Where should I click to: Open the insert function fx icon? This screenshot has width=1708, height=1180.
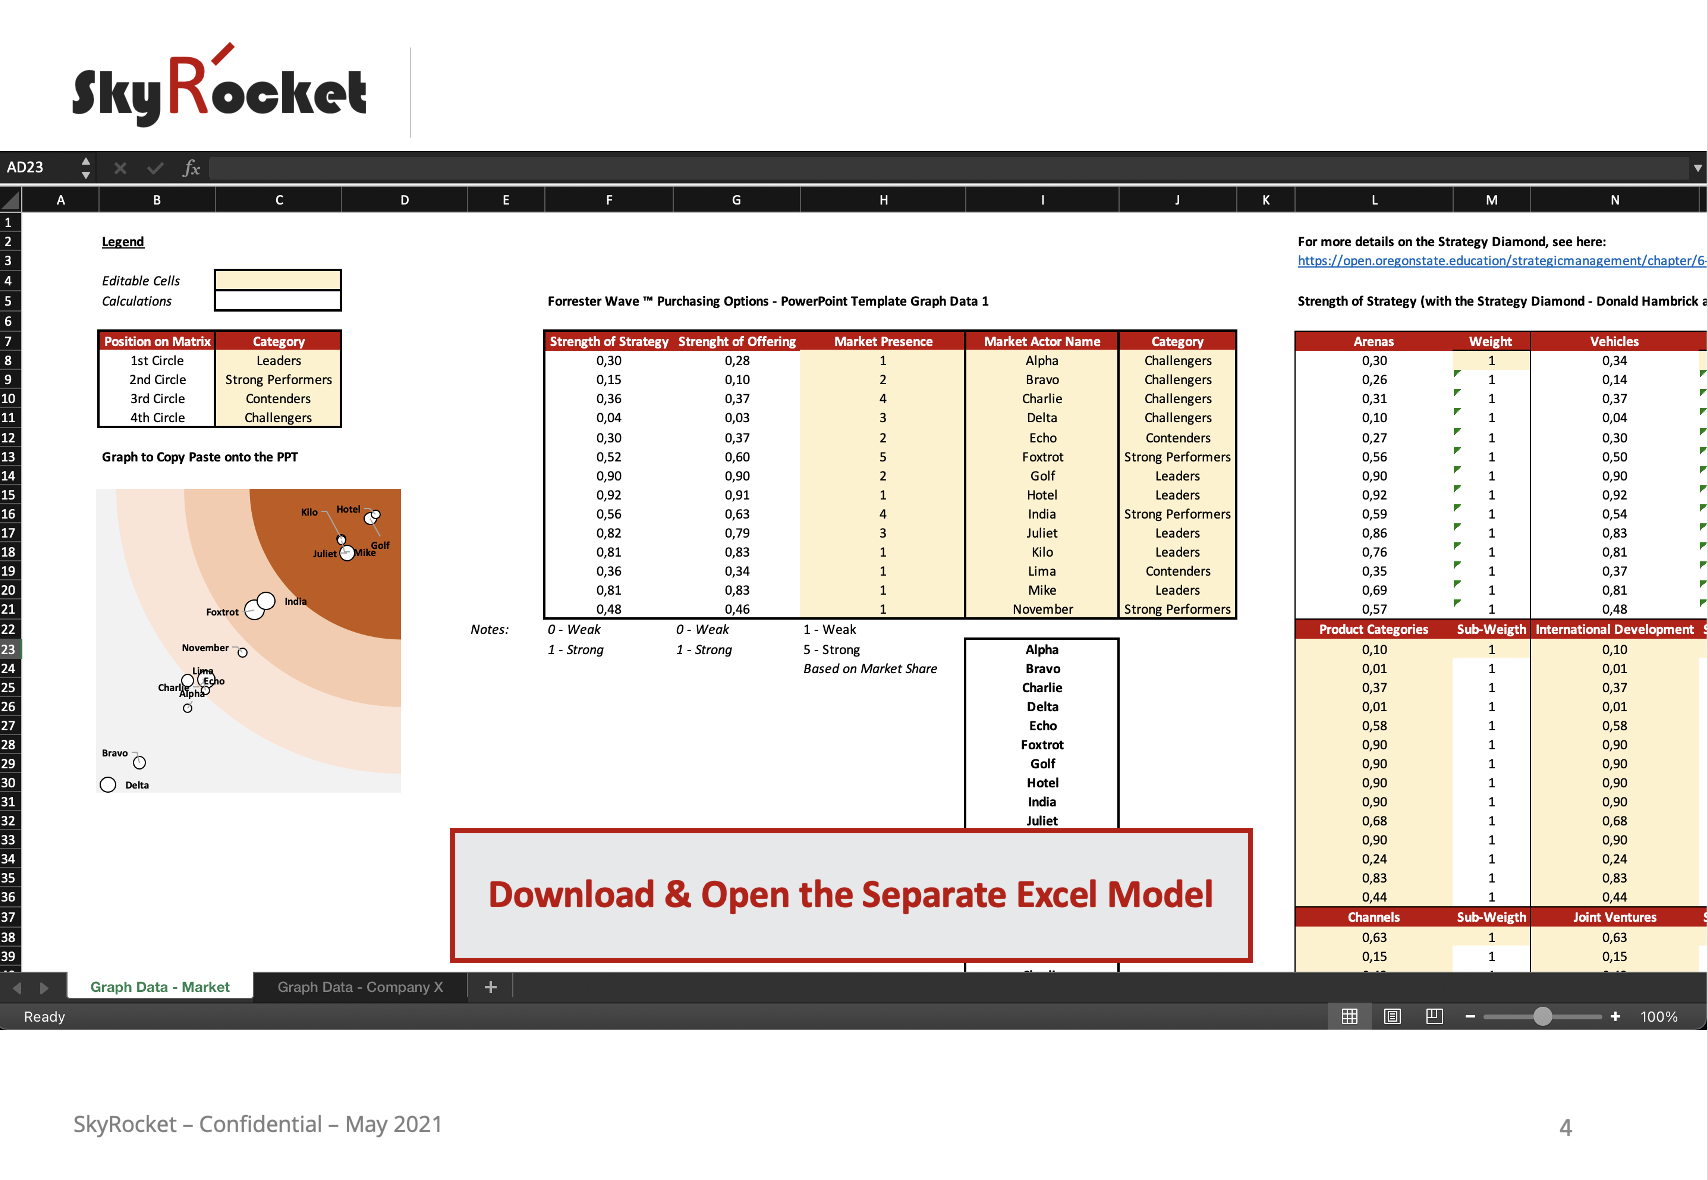pyautogui.click(x=191, y=168)
